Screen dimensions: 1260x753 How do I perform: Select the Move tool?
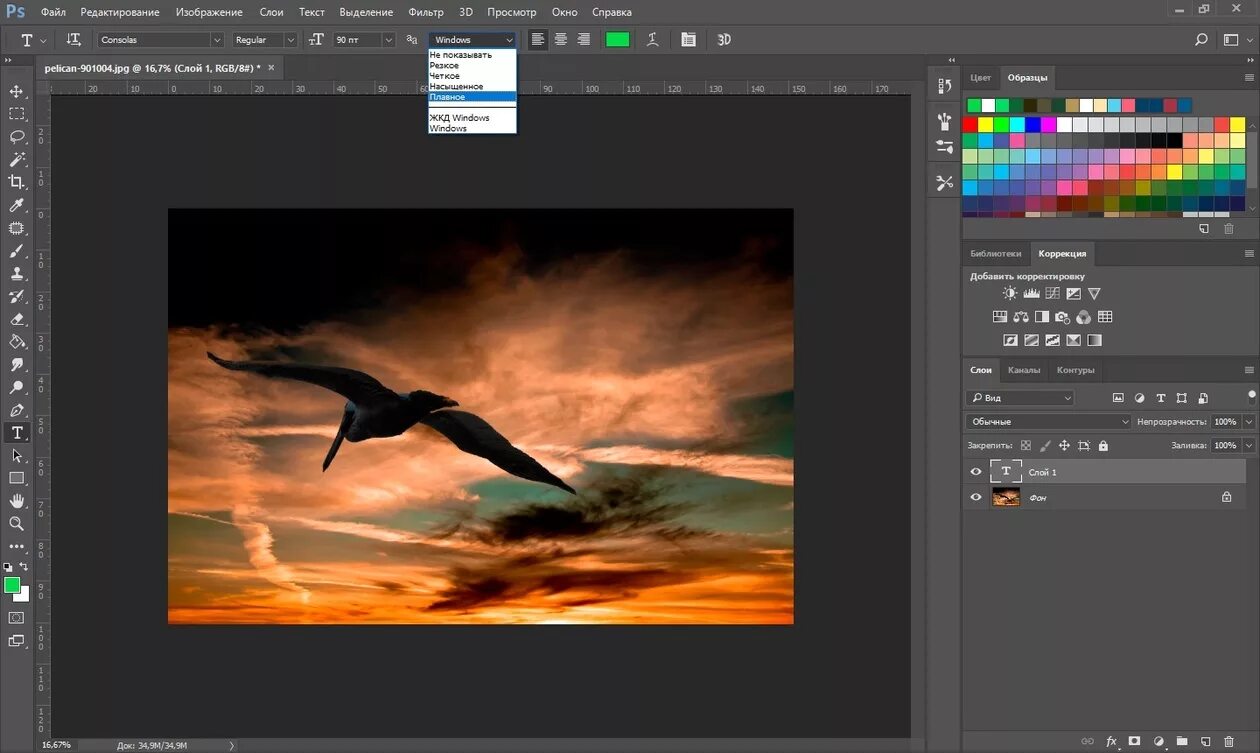point(16,92)
